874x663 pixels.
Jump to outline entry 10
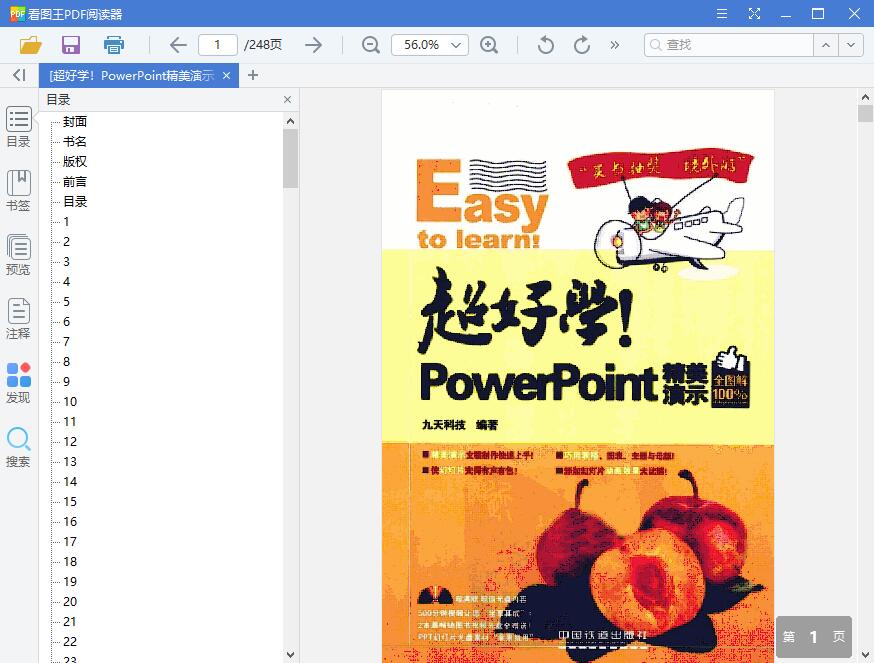(70, 401)
